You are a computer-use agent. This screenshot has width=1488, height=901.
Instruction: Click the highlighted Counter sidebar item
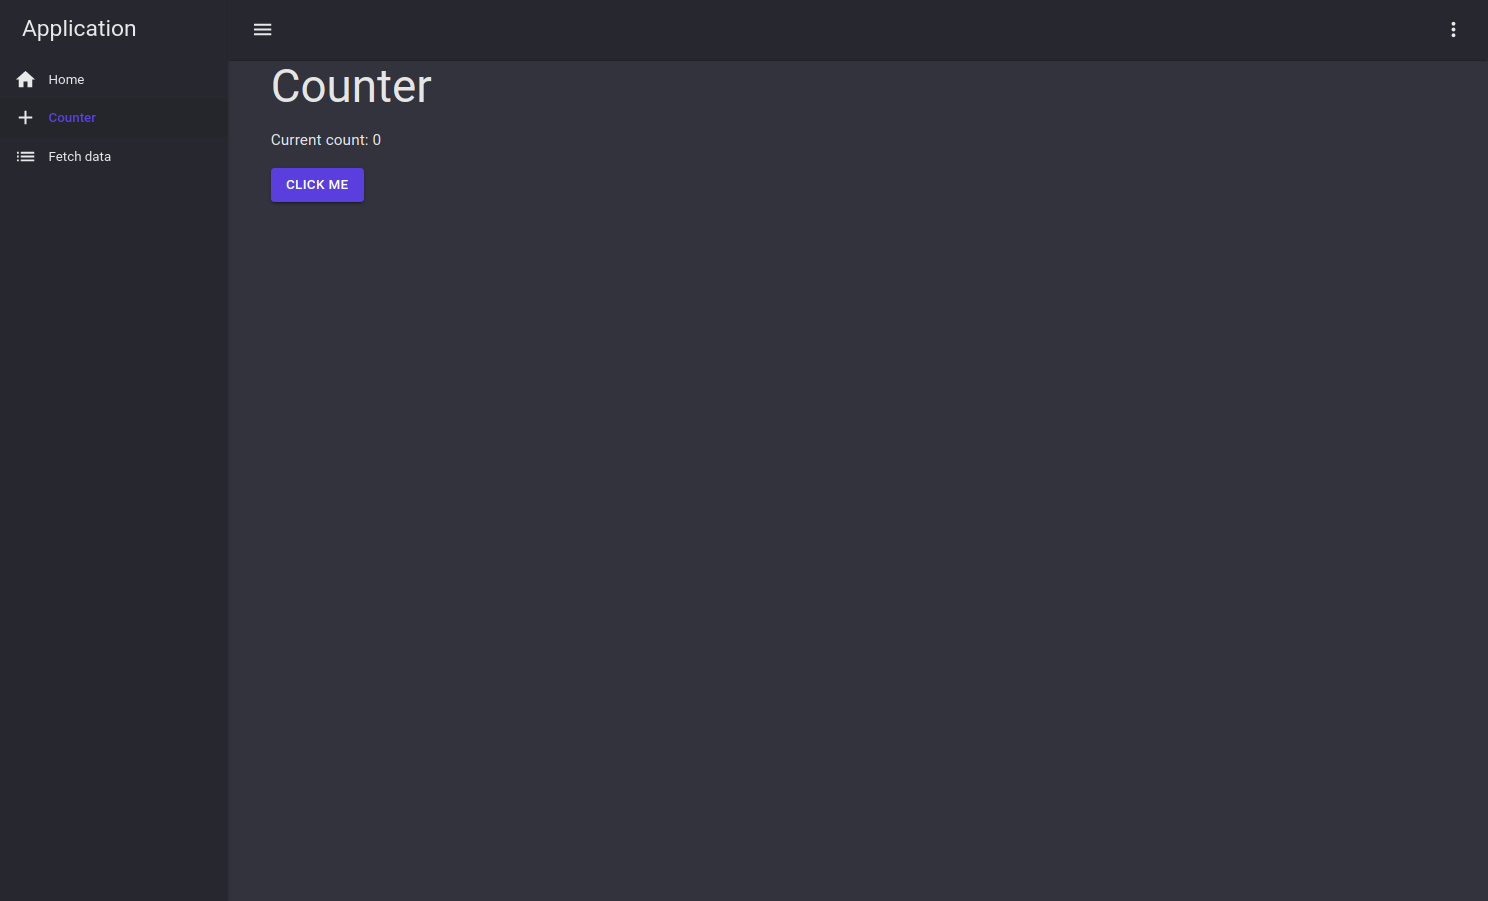[72, 117]
